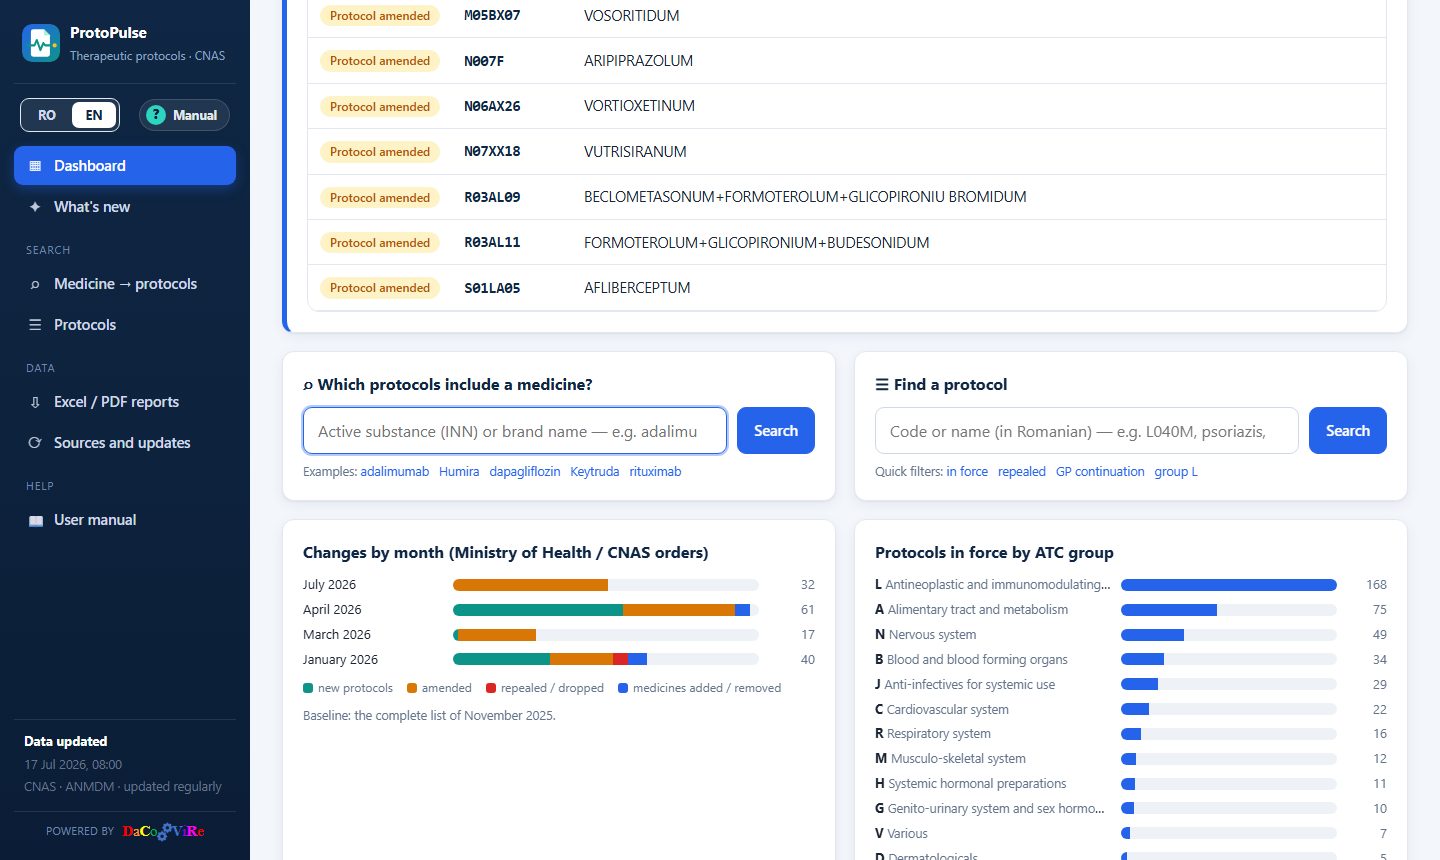Click the N06AX26 protocol code
Viewport: 1440px width, 860px height.
coord(492,106)
